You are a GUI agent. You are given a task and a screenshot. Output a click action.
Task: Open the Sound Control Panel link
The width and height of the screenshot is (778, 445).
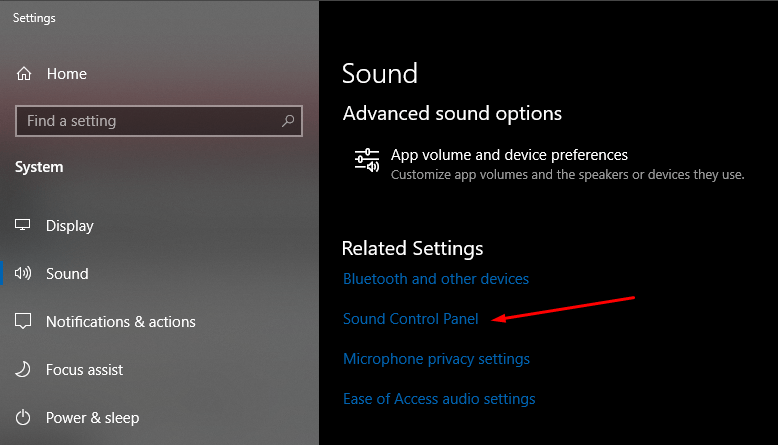tap(411, 319)
